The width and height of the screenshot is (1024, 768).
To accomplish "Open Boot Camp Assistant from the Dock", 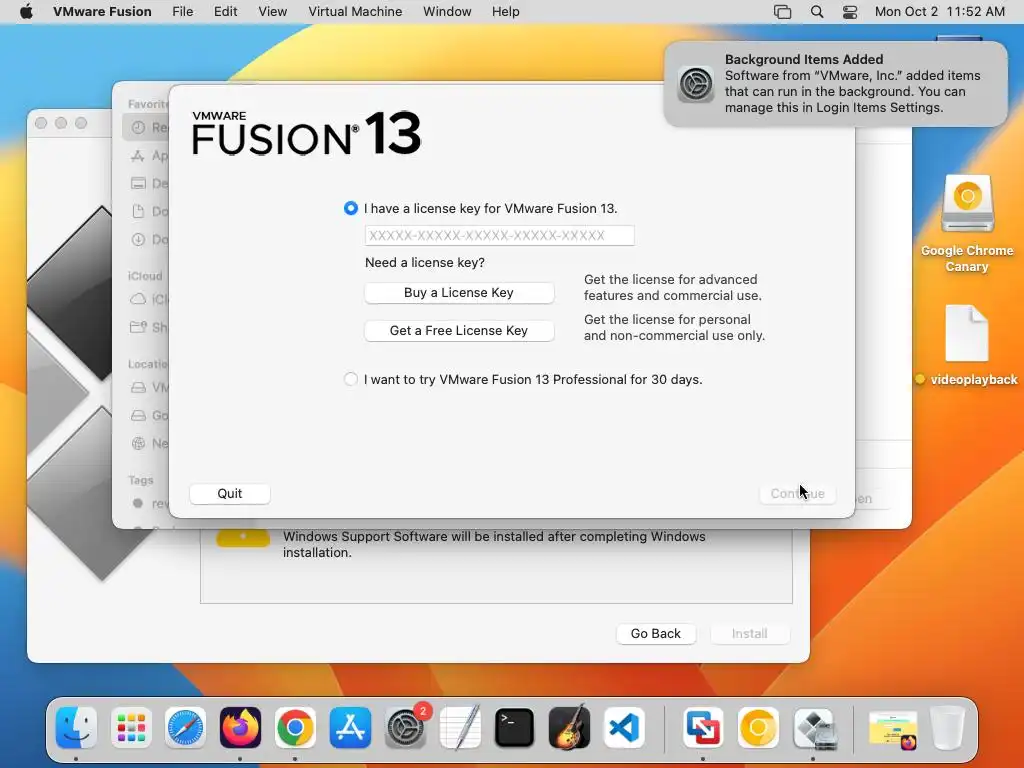I will pos(813,727).
